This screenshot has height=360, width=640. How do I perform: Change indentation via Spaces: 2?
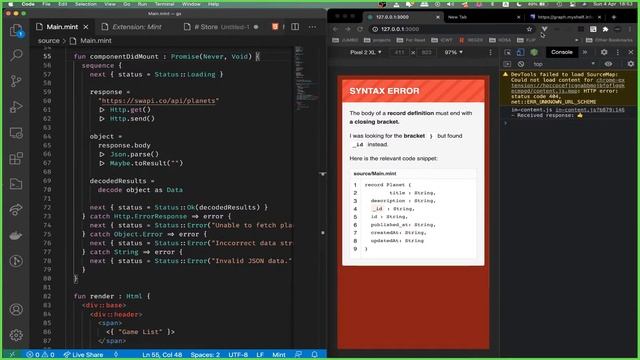click(205, 354)
